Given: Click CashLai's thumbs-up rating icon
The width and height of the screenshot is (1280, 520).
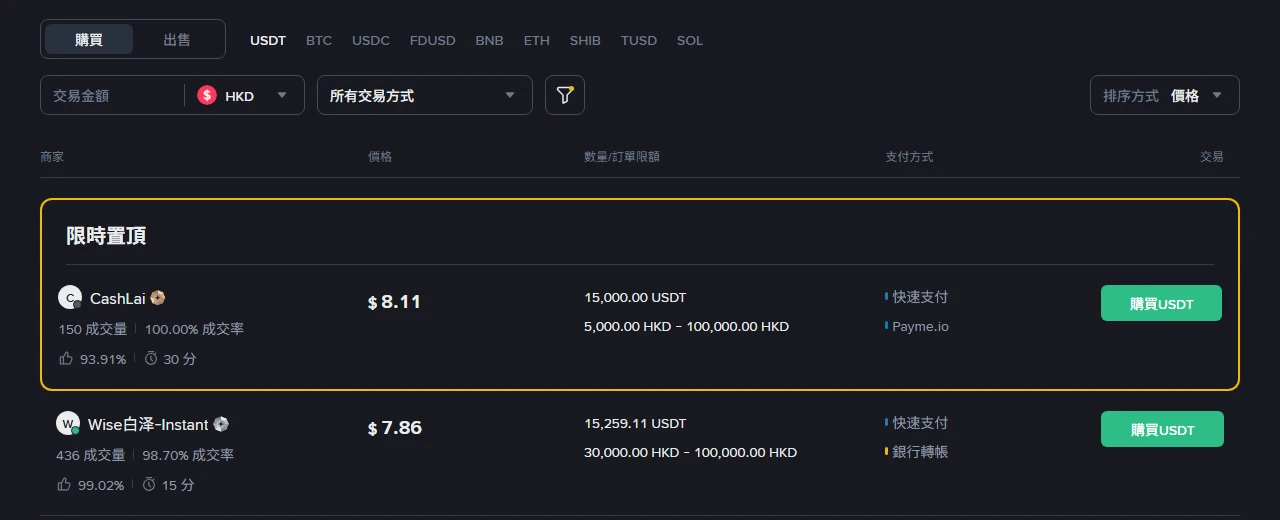Looking at the screenshot, I should (x=66, y=358).
